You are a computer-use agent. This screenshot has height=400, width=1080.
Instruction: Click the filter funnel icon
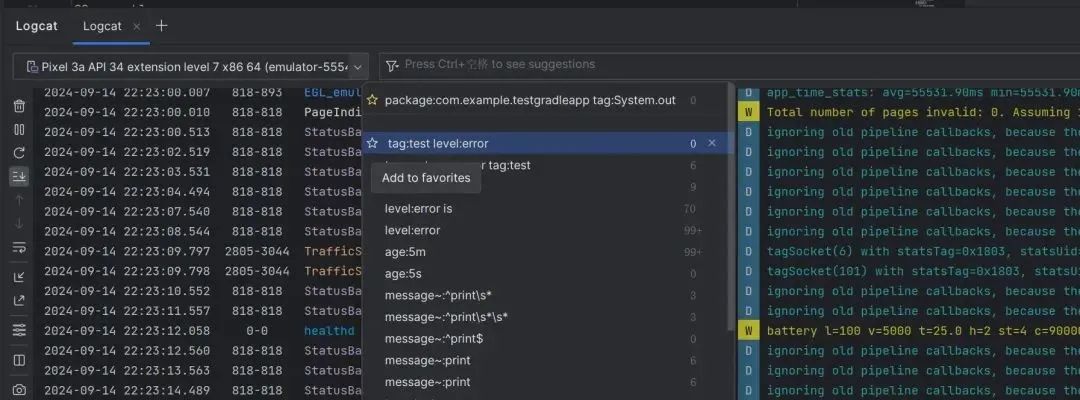[x=392, y=65]
